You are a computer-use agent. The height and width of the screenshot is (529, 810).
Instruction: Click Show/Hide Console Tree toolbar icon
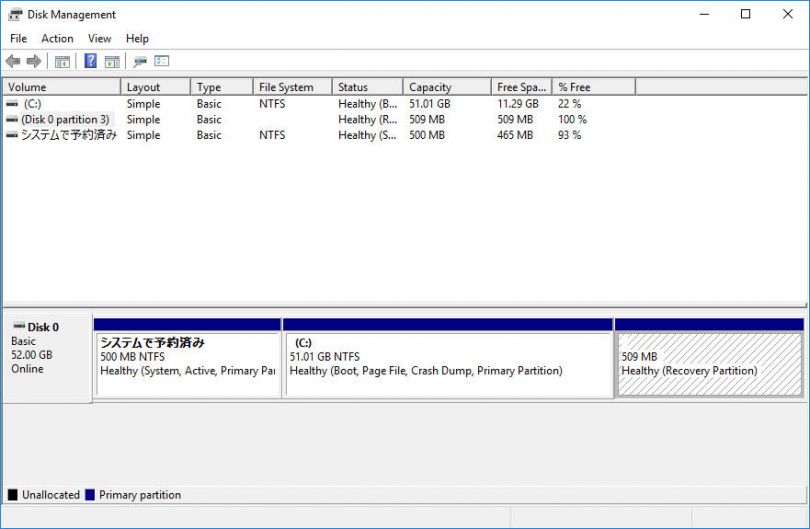62,62
